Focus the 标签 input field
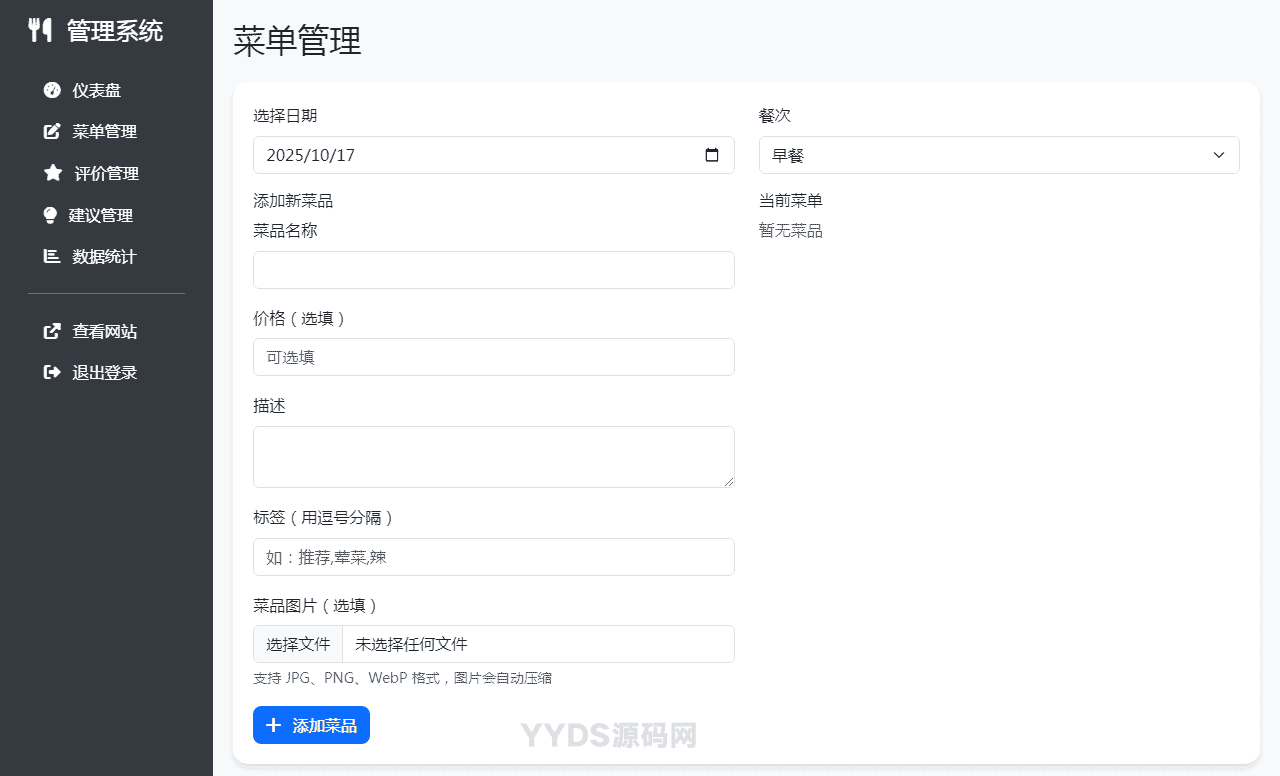Viewport: 1280px width, 776px height. pos(494,557)
